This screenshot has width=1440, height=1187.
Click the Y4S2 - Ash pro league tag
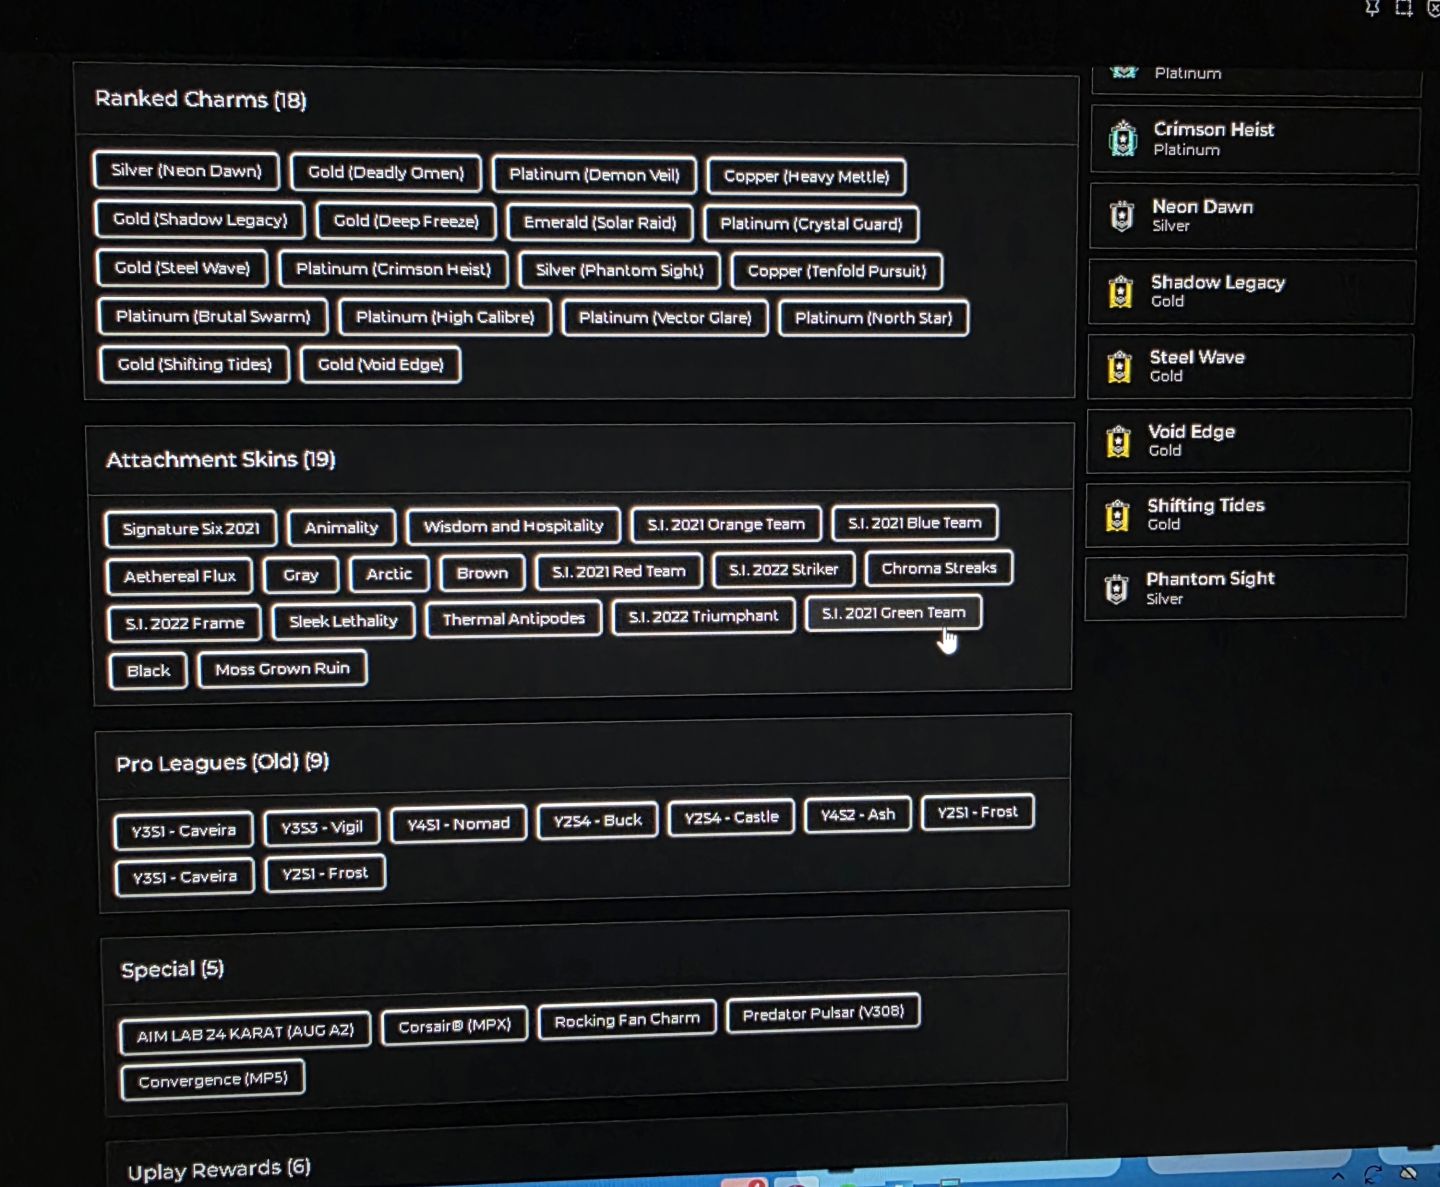point(858,815)
